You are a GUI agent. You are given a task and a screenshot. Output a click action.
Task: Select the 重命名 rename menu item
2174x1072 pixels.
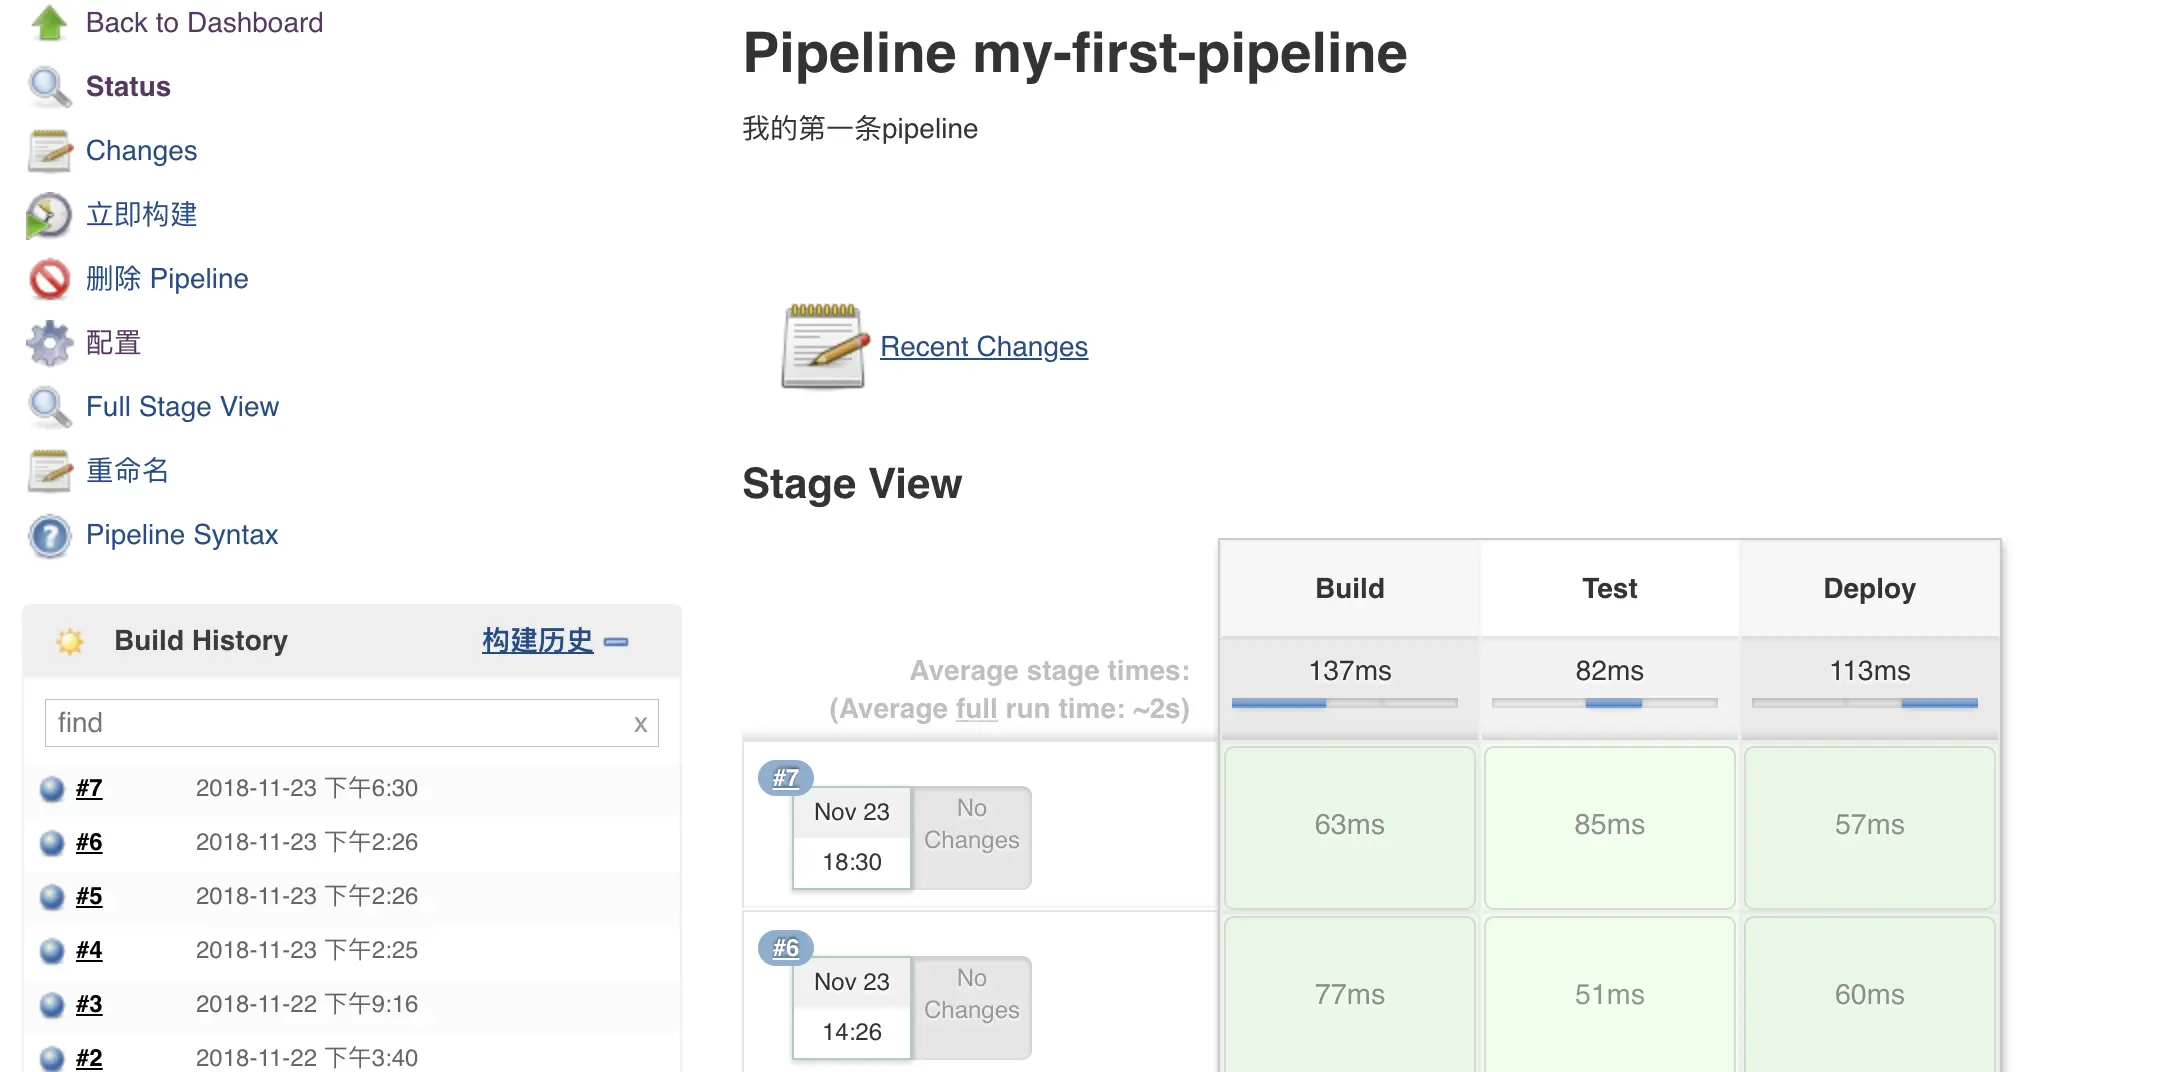coord(127,471)
